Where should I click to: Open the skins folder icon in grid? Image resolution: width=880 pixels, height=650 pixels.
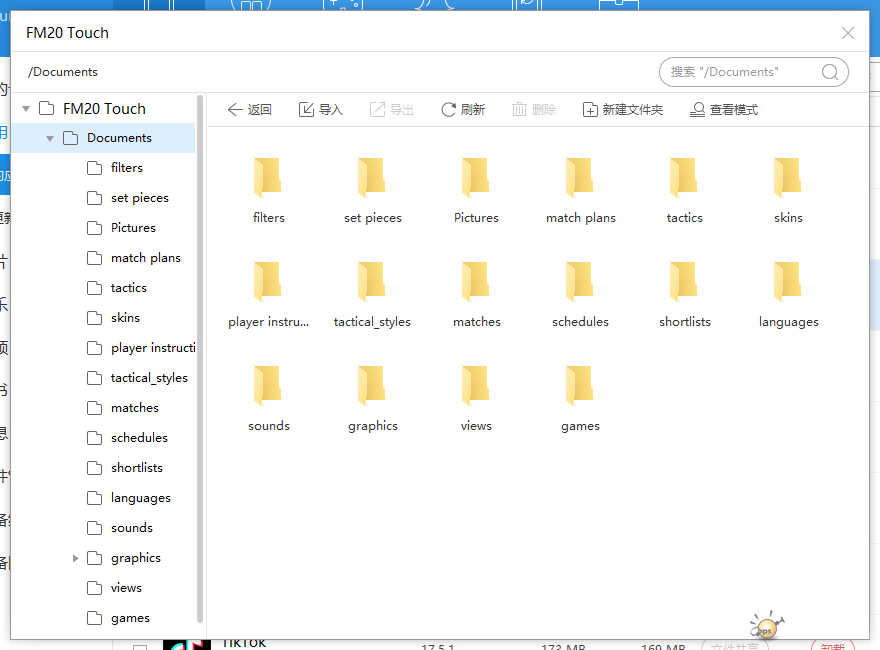coord(788,178)
